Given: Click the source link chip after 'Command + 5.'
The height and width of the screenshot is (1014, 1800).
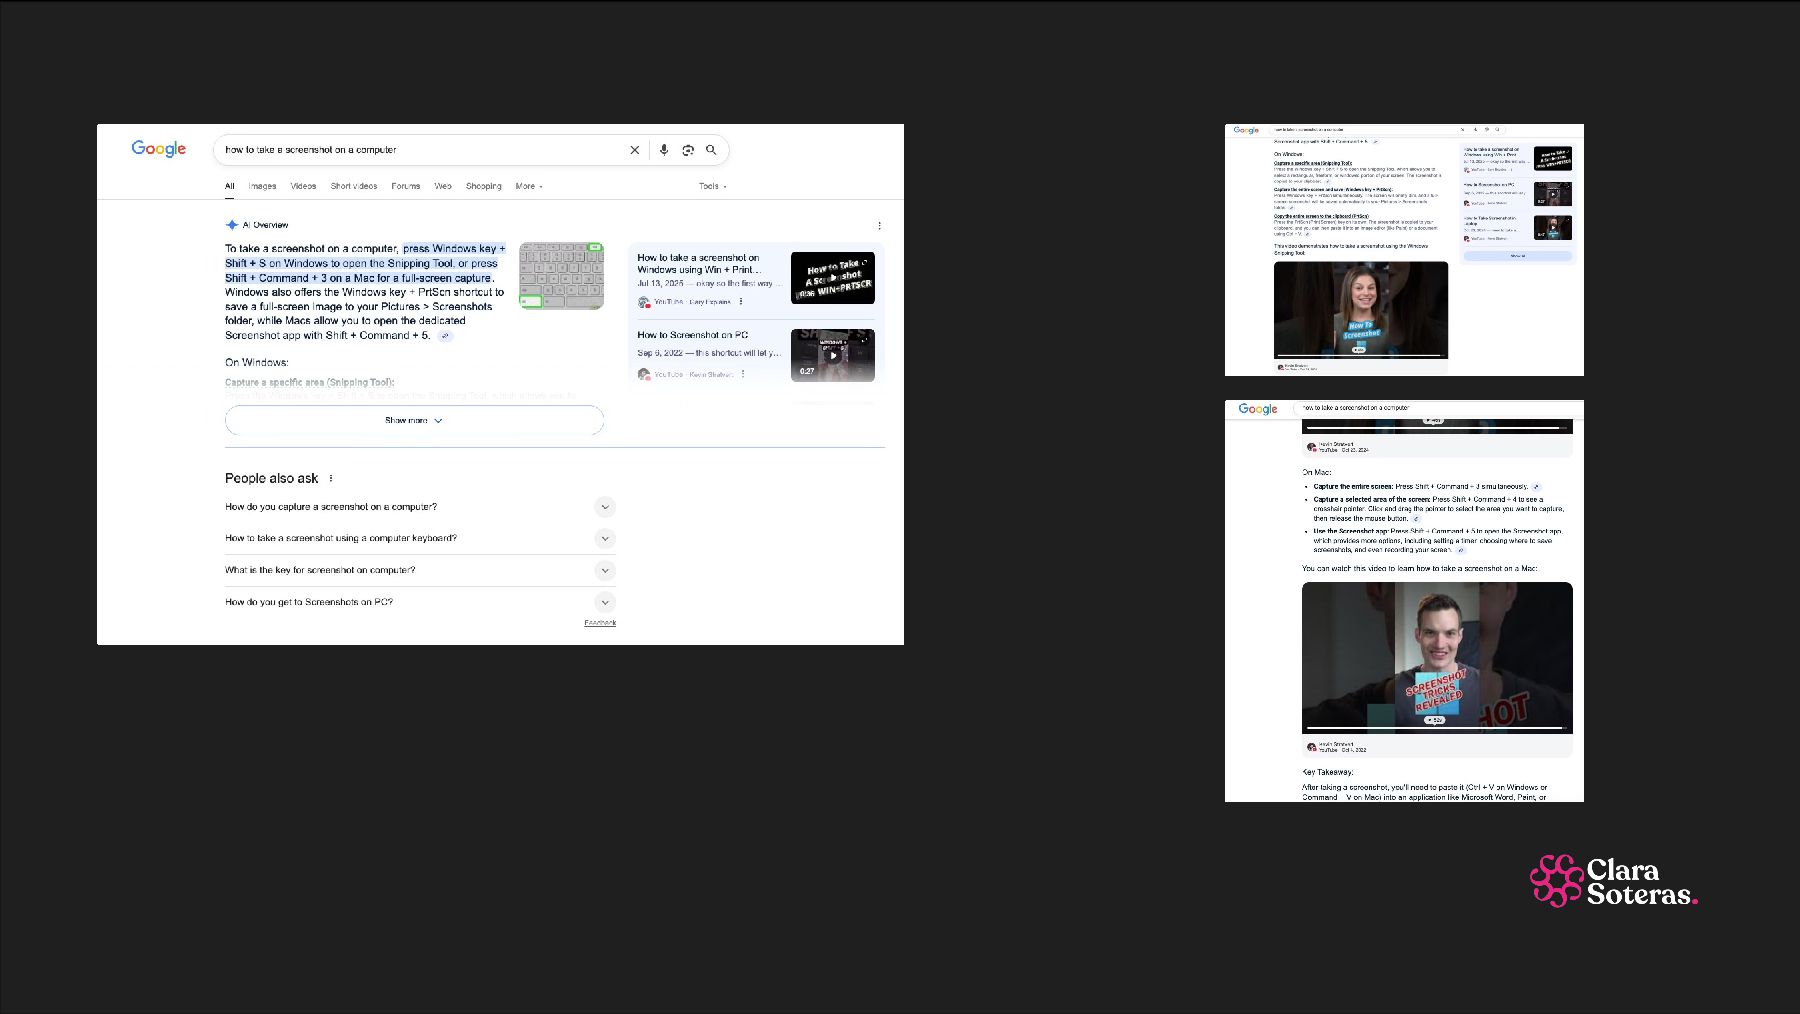Looking at the screenshot, I should [x=446, y=336].
